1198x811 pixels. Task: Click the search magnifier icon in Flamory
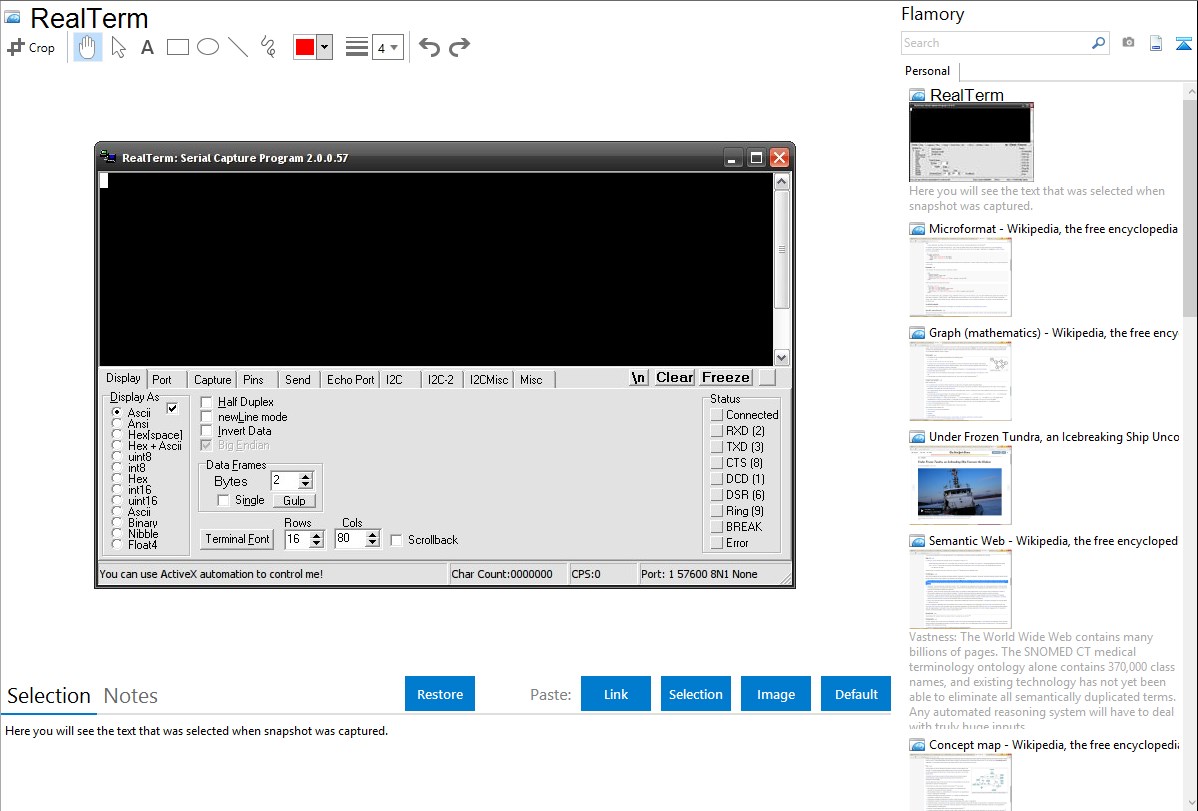coord(1098,43)
